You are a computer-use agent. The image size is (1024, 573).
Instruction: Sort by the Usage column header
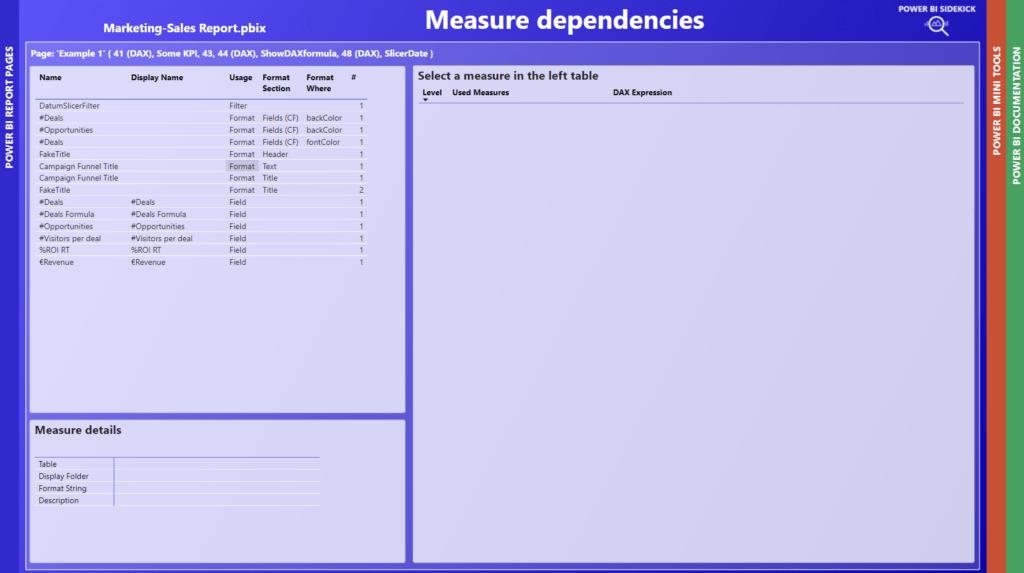pos(240,77)
